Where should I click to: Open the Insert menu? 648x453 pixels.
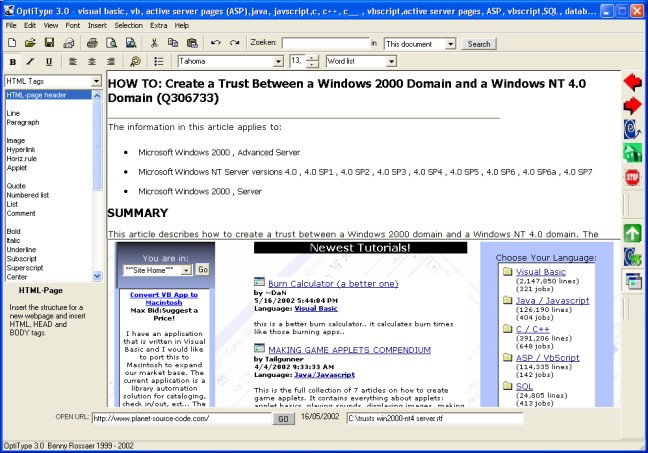(97, 25)
